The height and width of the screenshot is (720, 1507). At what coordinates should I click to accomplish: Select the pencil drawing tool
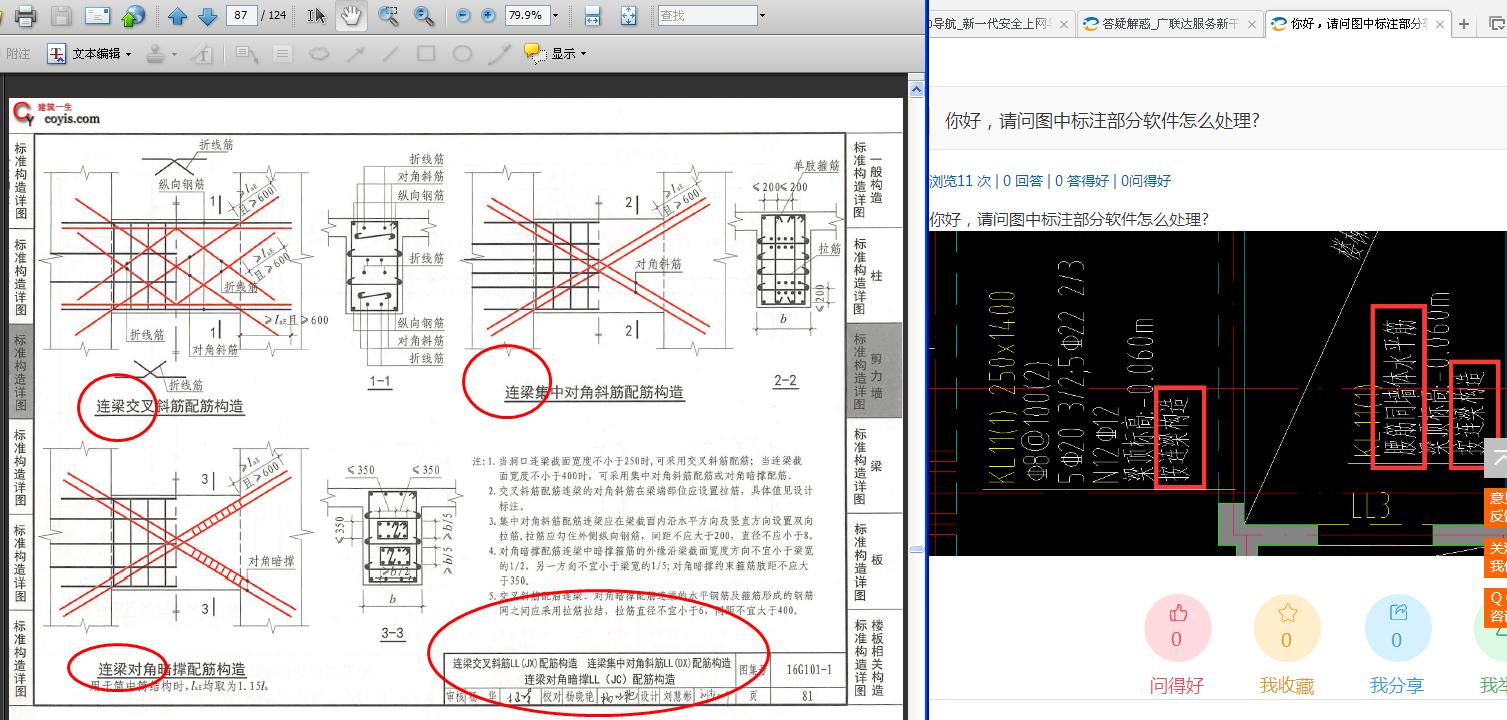498,54
